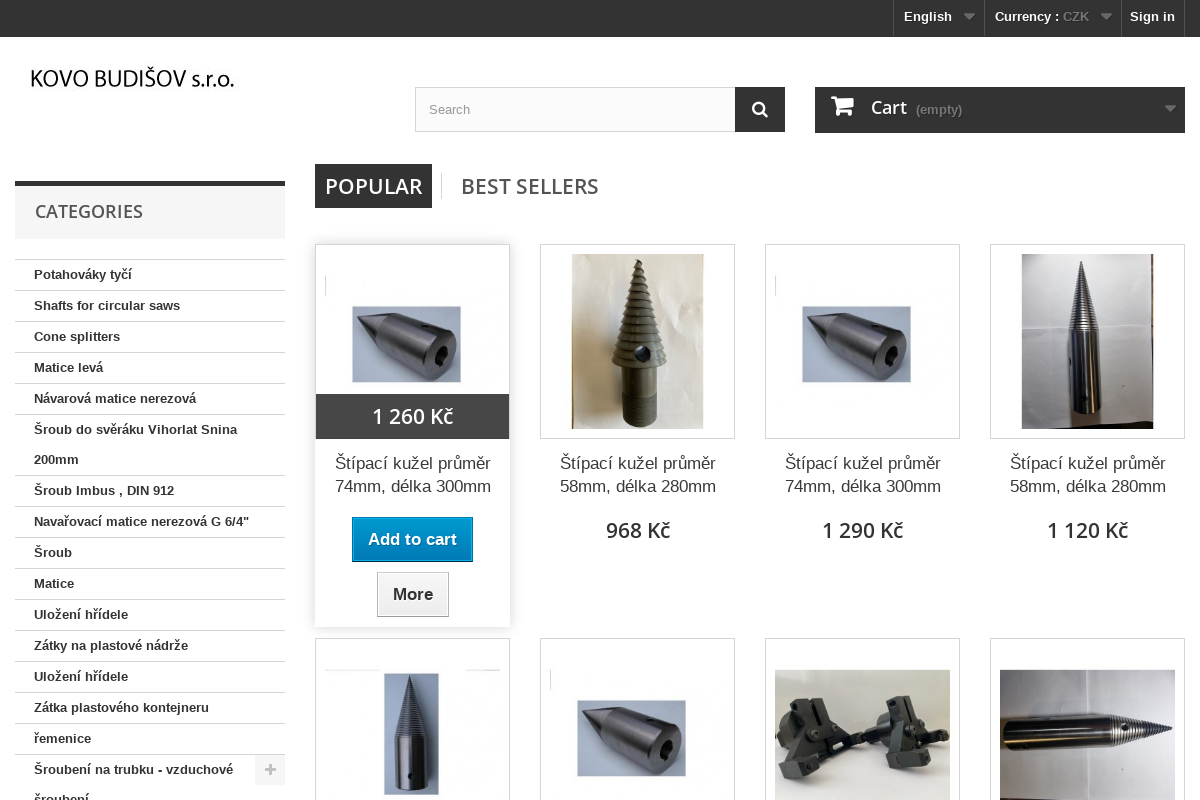The image size is (1200, 800).
Task: Open Shafts for circular saws category
Action: 107,306
